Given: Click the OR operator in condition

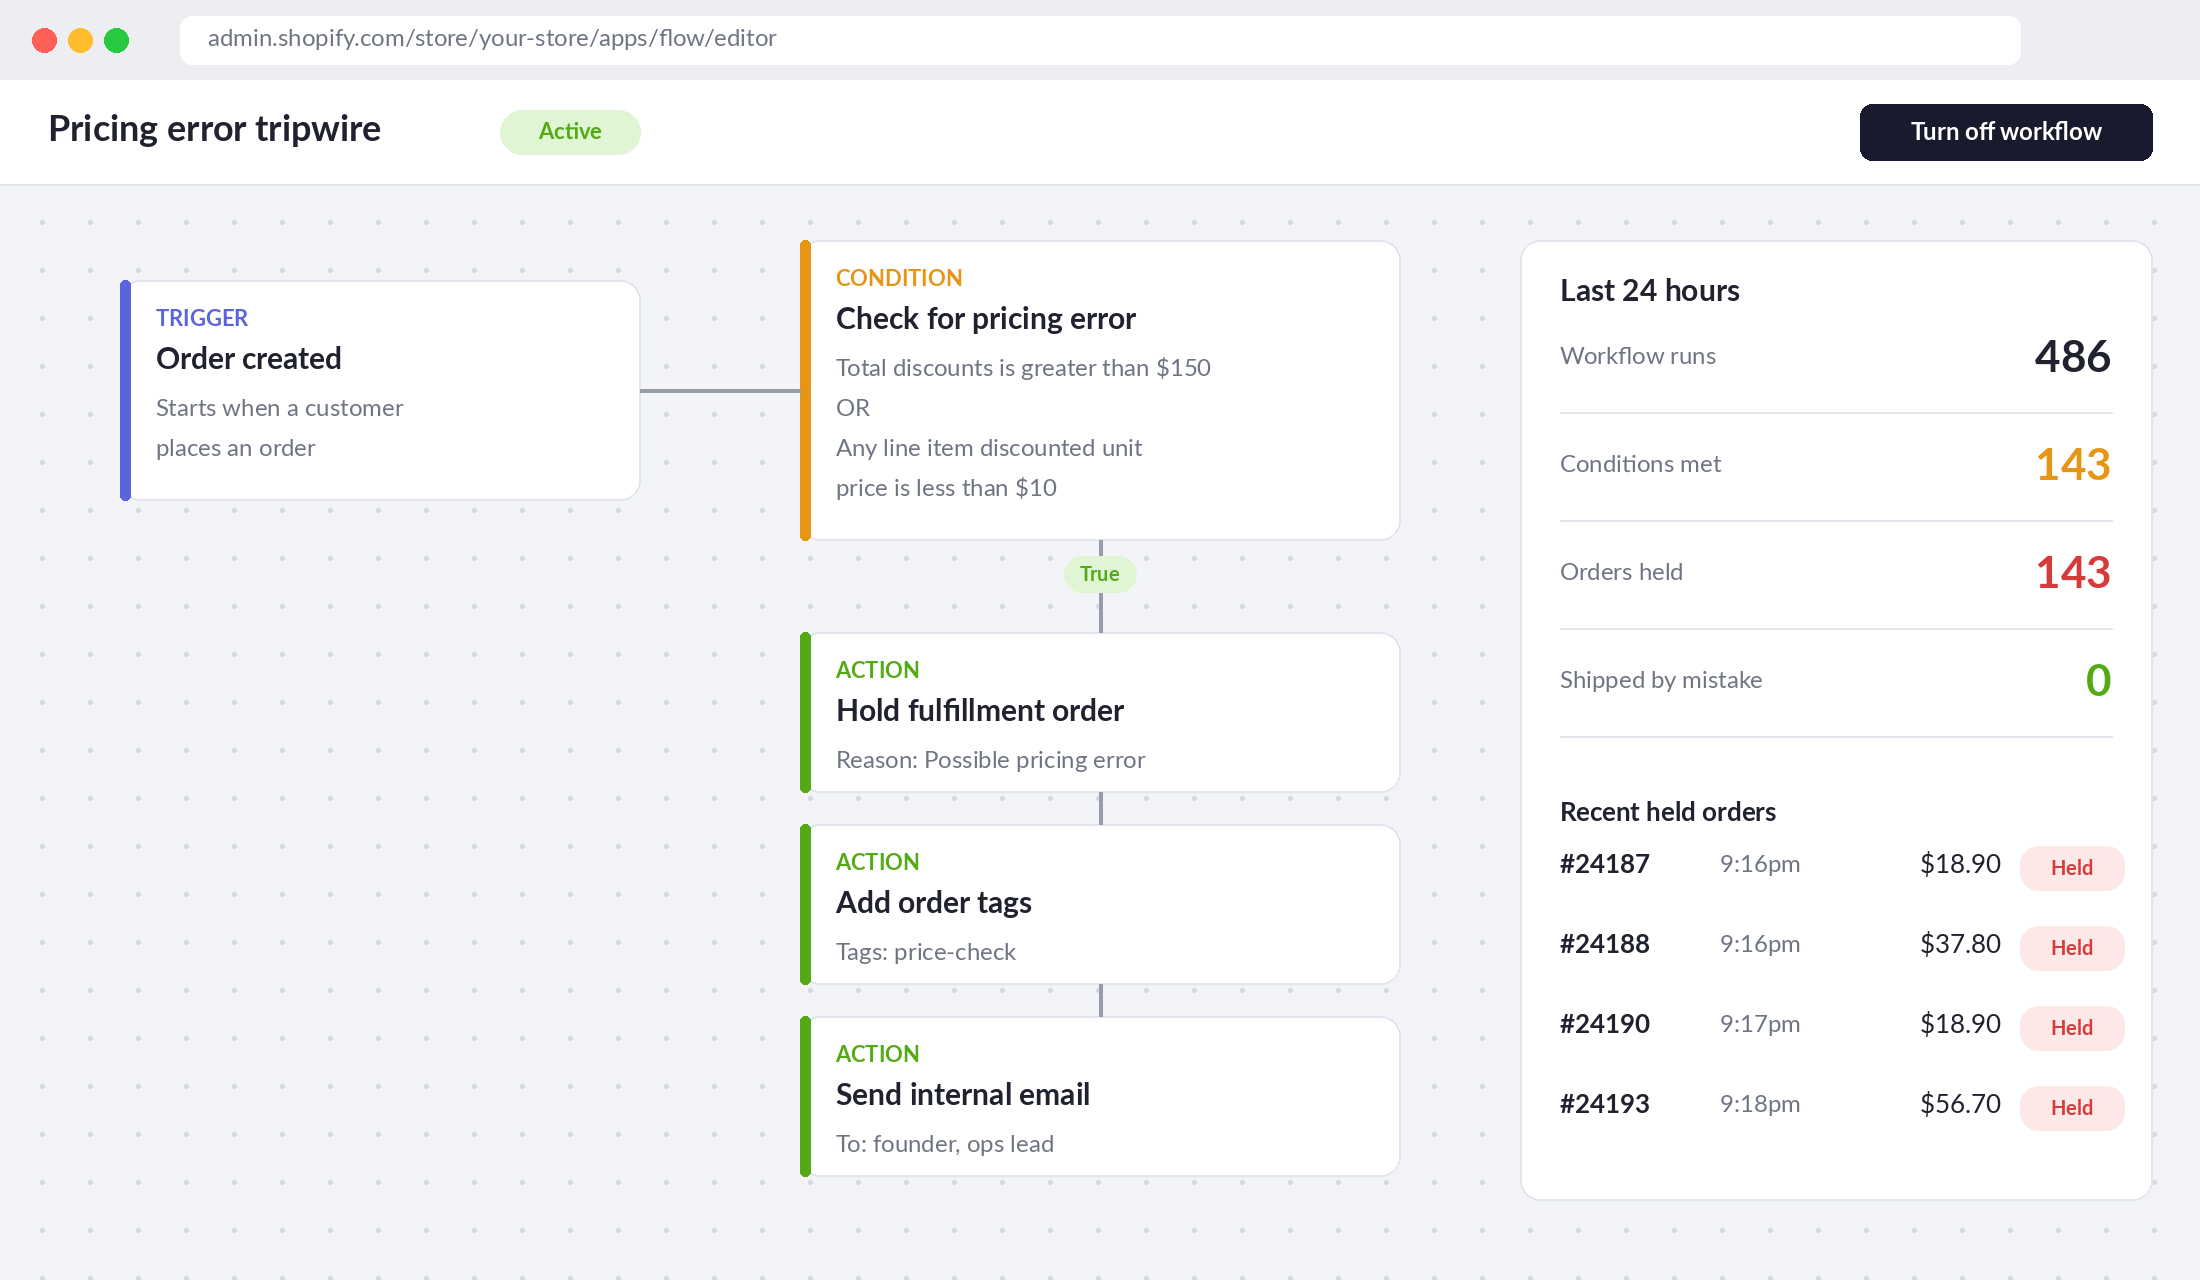Looking at the screenshot, I should [x=853, y=408].
